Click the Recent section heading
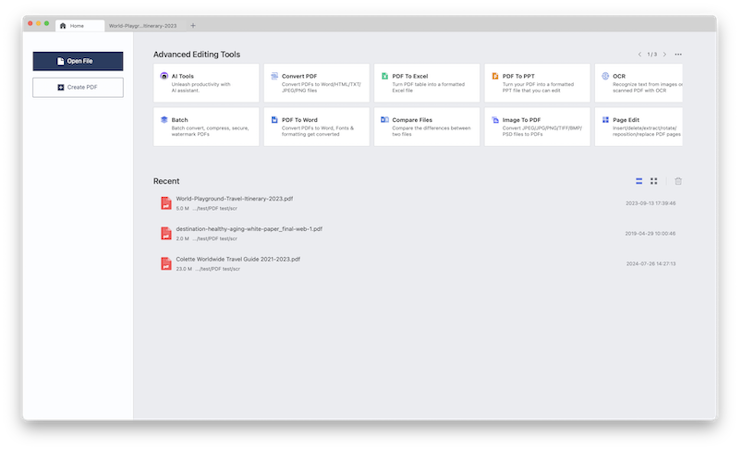The height and width of the screenshot is (450, 739). (x=166, y=181)
